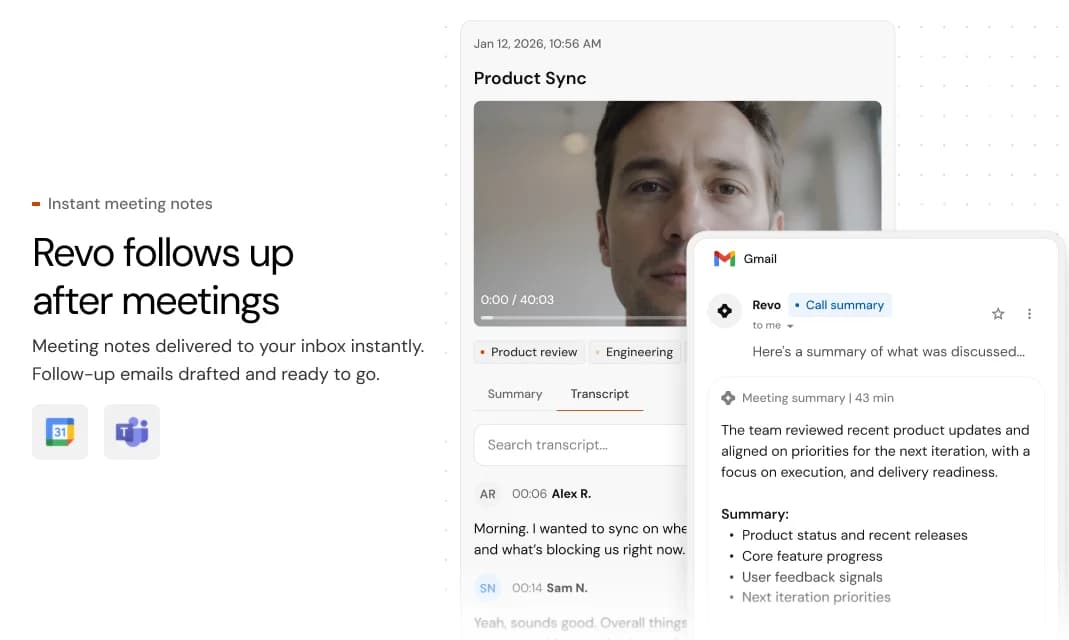The height and width of the screenshot is (640, 1069).
Task: Switch to the Summary tab
Action: (514, 394)
